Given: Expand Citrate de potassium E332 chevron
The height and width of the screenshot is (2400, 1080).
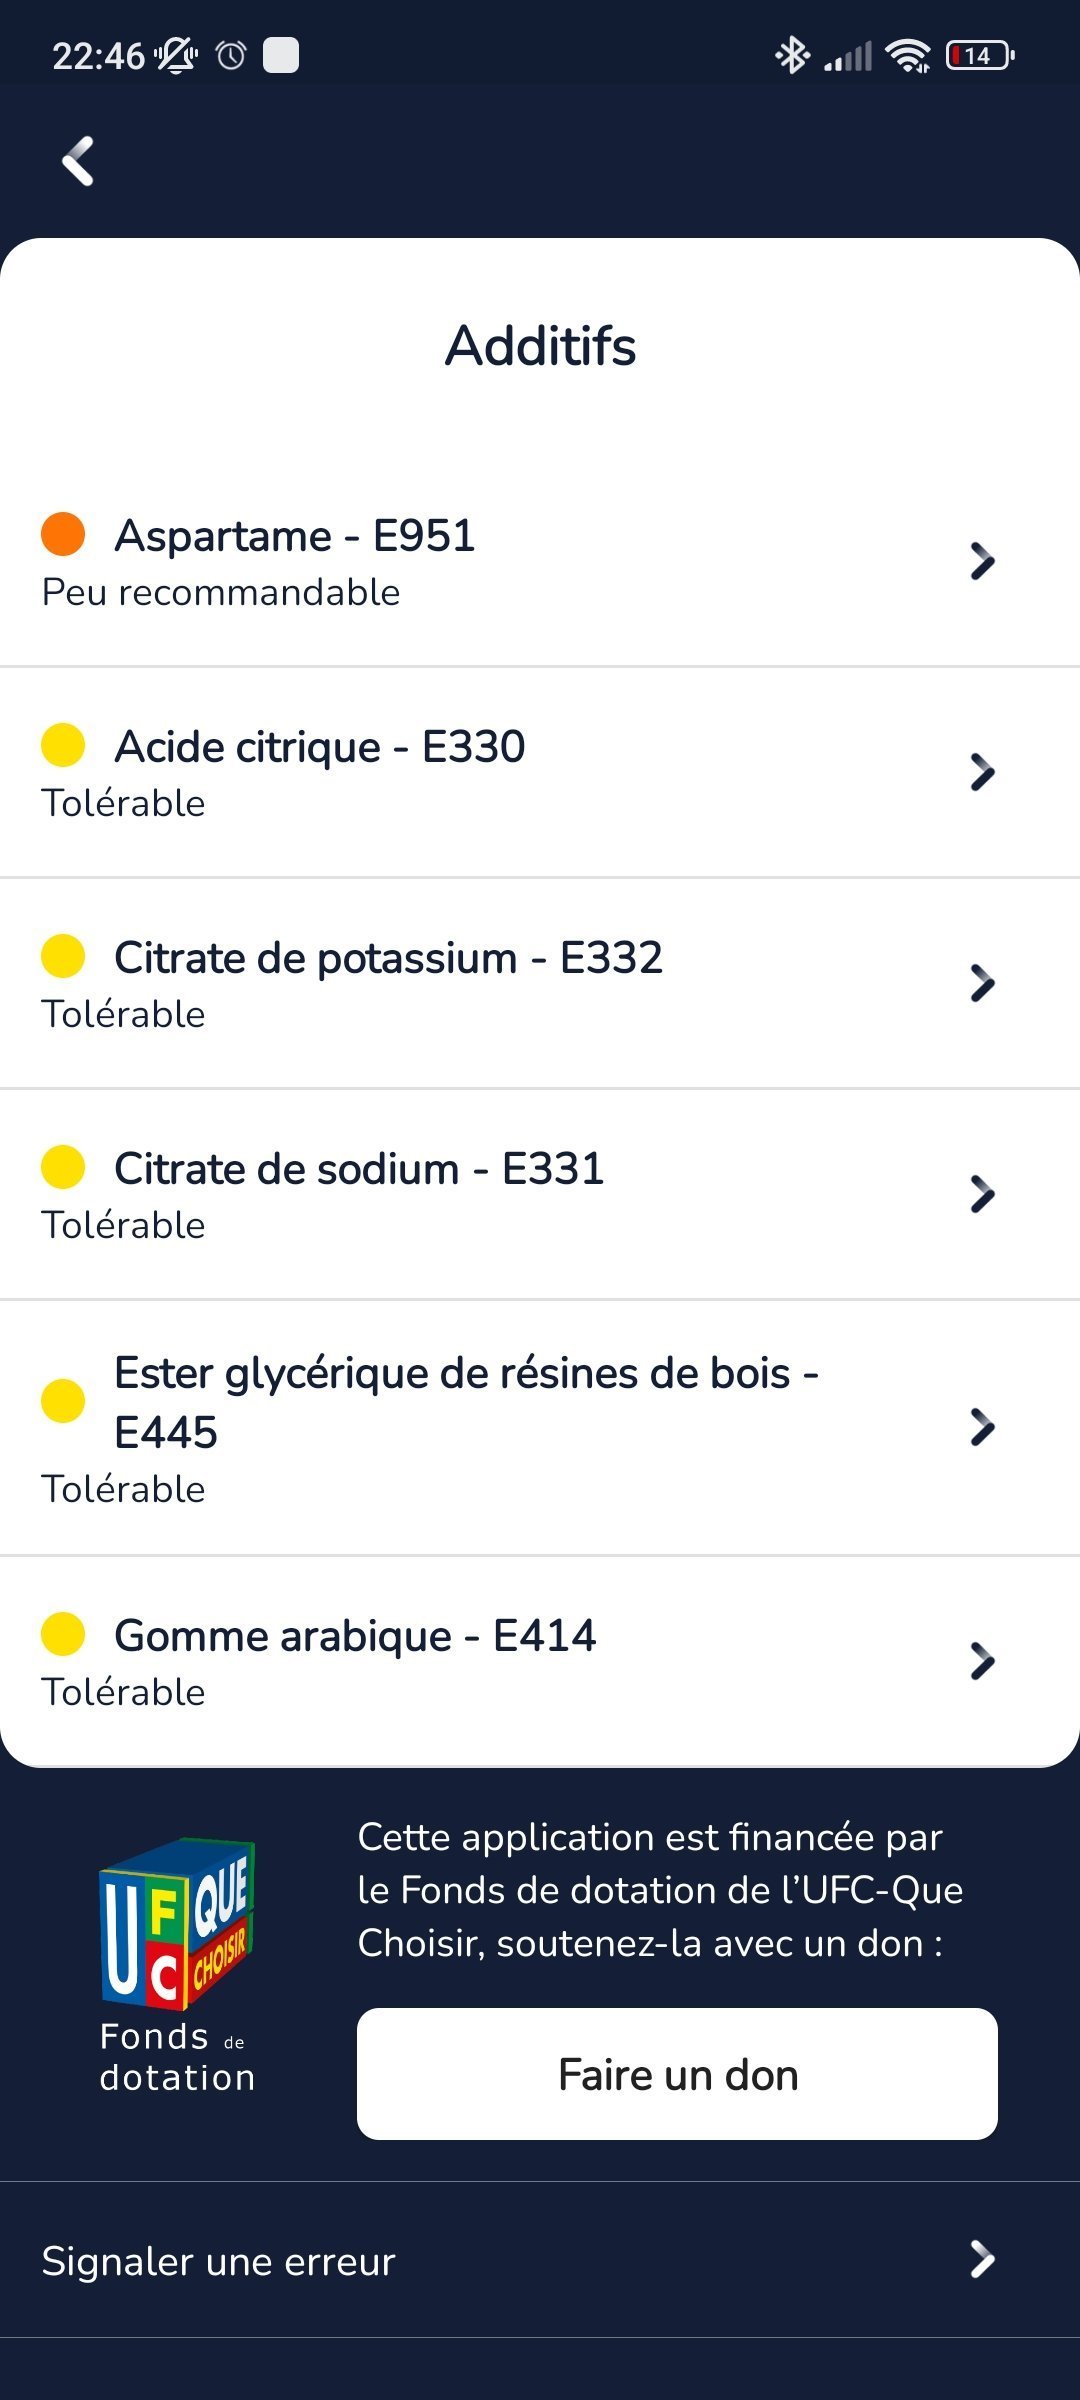Looking at the screenshot, I should click(x=982, y=983).
